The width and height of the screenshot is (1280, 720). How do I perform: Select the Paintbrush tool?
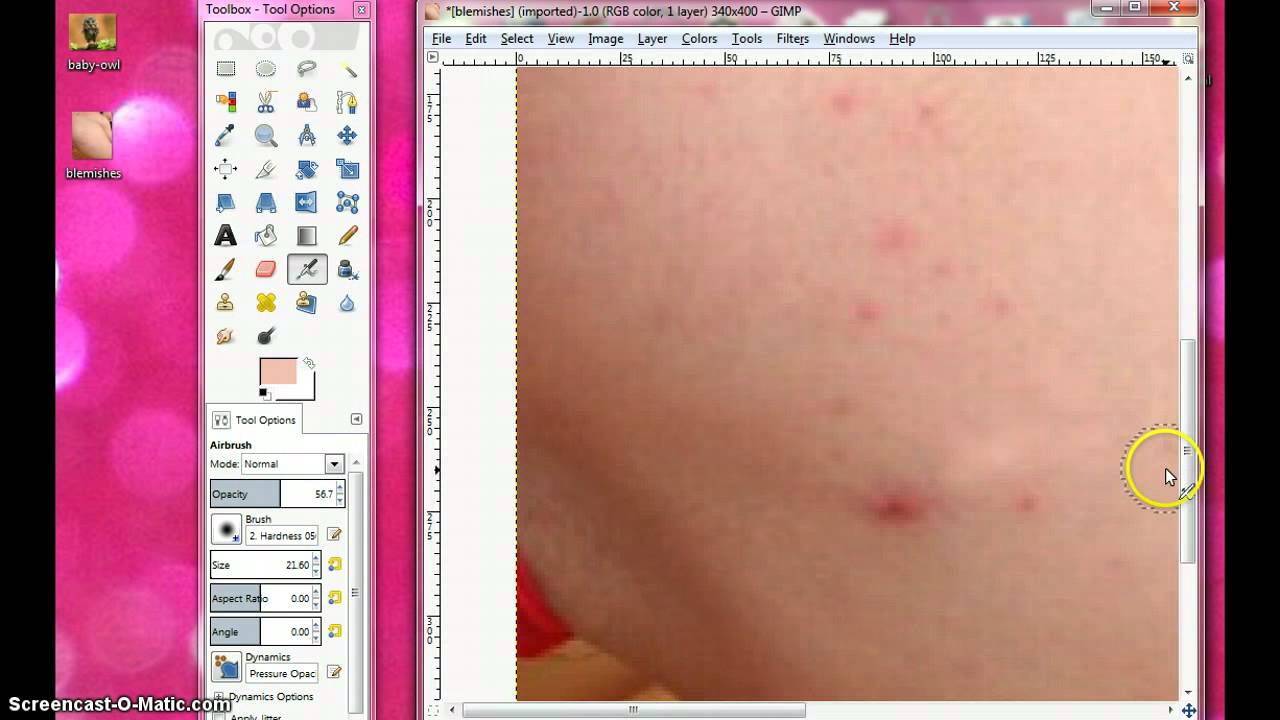click(226, 269)
